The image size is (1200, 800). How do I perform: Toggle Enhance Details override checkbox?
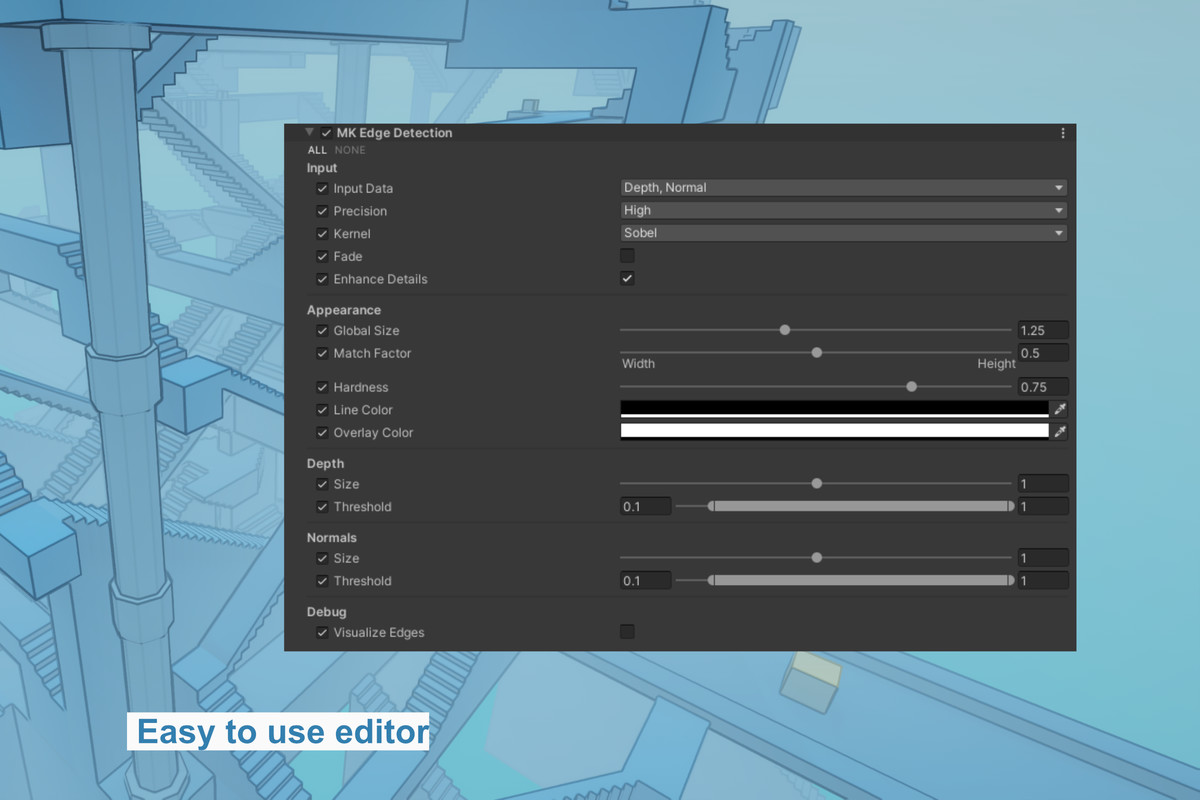[322, 279]
